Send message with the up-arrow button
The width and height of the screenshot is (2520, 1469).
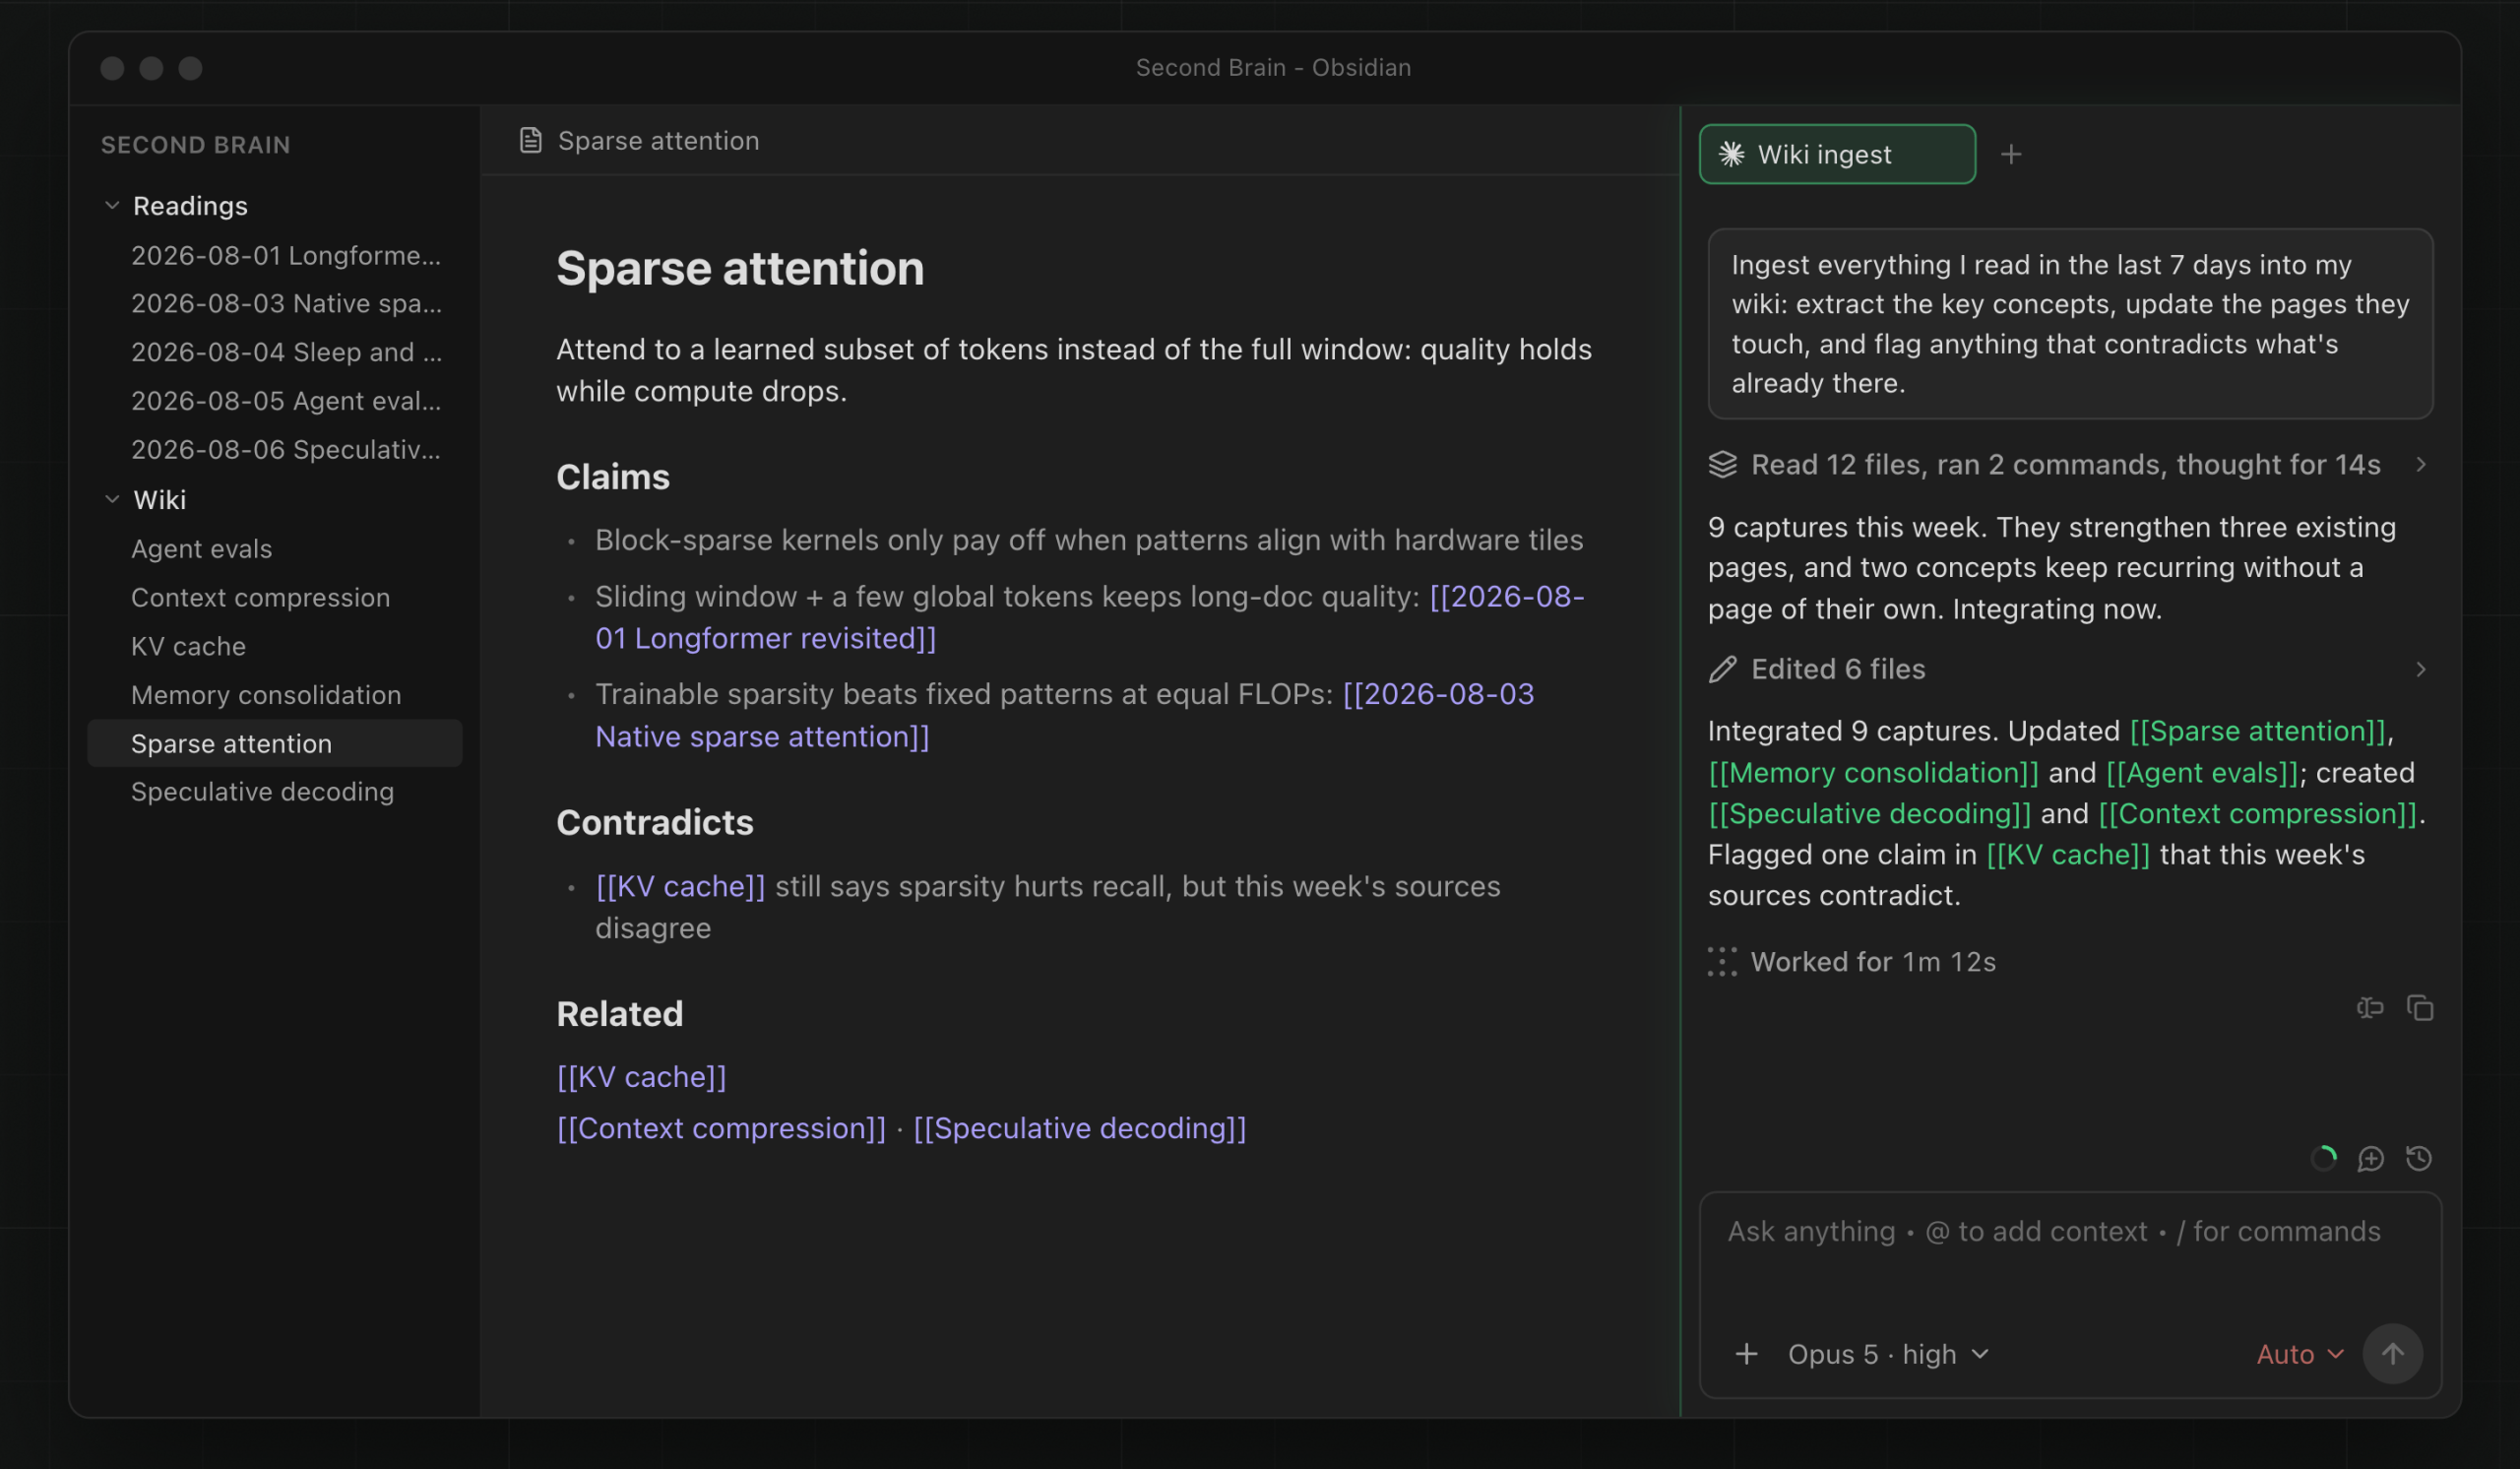click(2392, 1354)
